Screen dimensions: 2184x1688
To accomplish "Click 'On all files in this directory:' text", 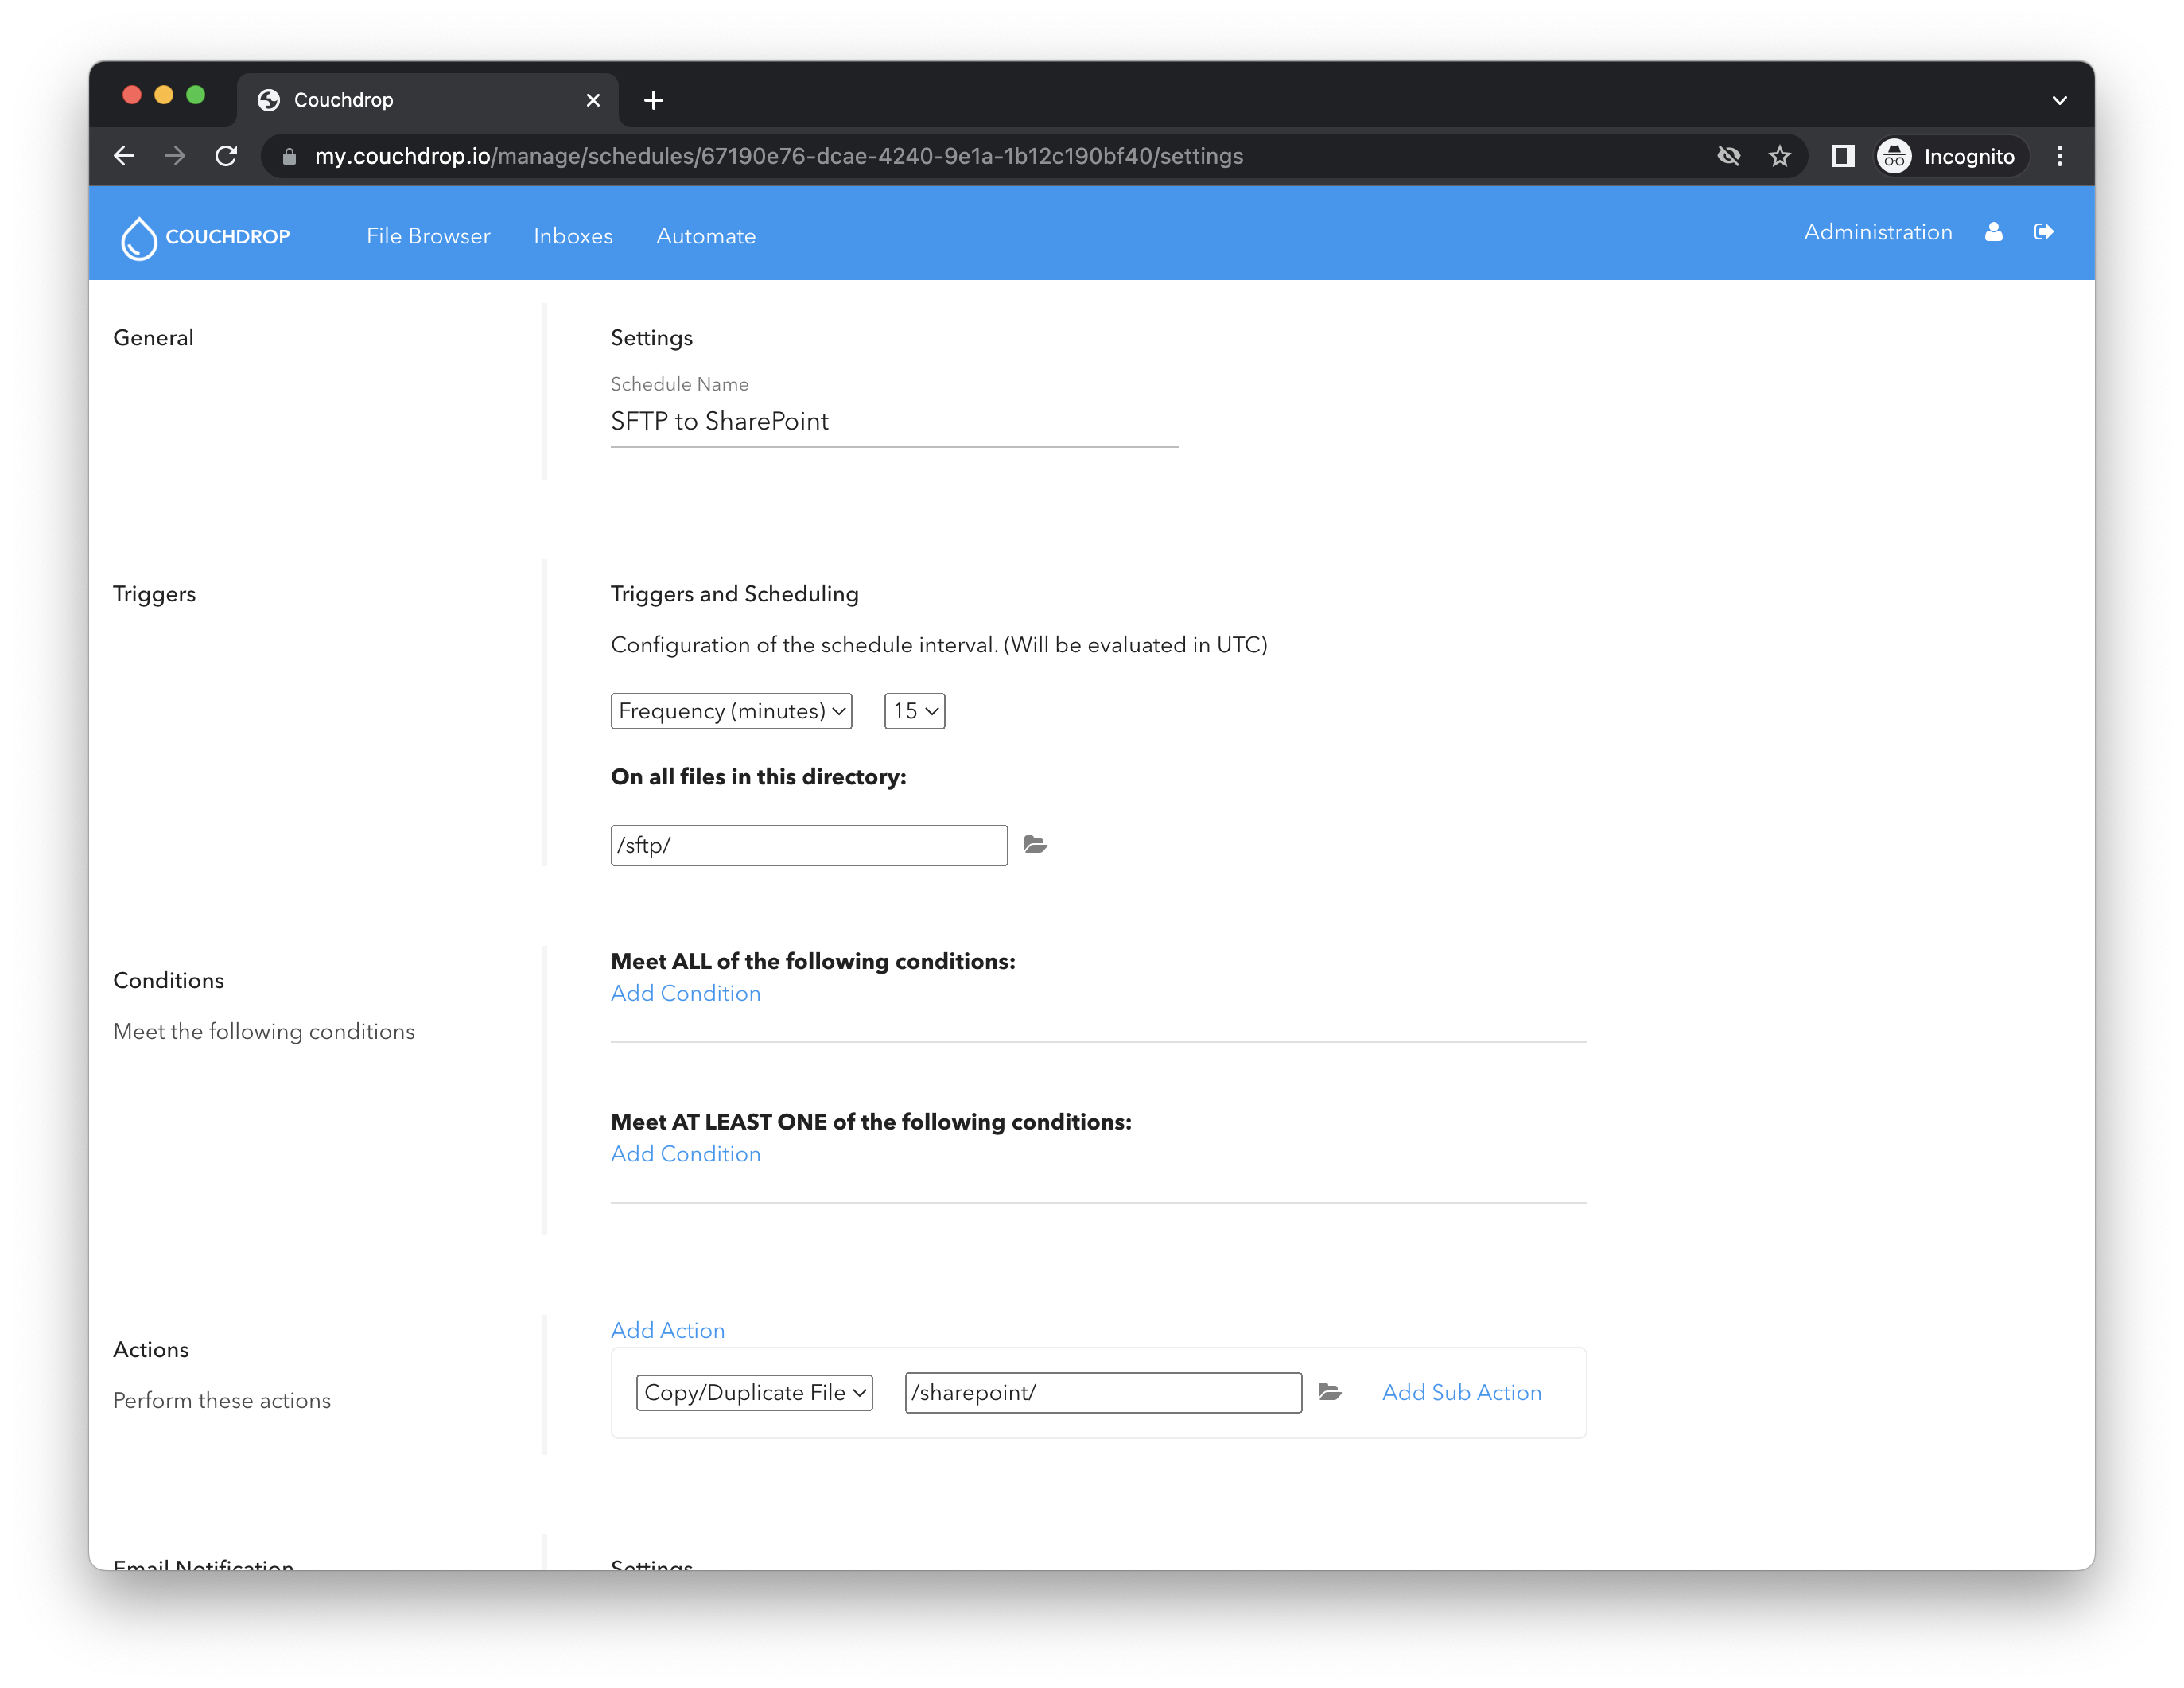I will pyautogui.click(x=759, y=777).
